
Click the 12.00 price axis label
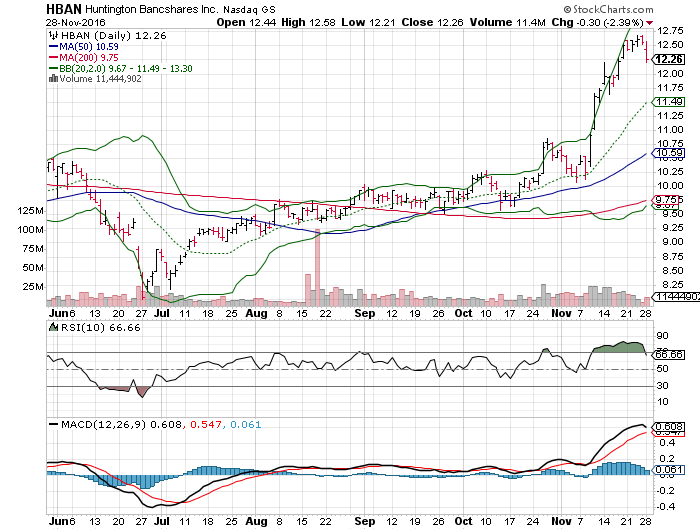[670, 73]
